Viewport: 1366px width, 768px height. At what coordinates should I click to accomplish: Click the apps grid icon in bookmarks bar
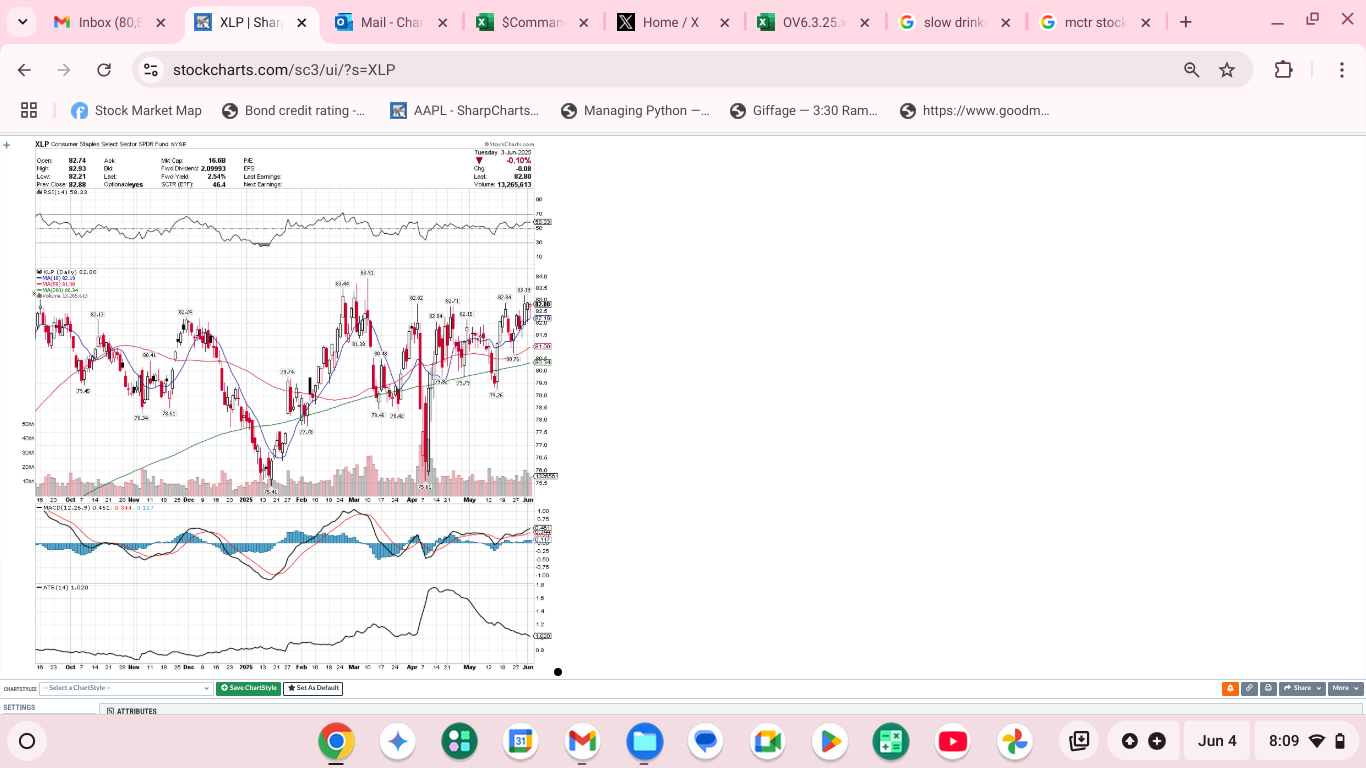point(29,111)
